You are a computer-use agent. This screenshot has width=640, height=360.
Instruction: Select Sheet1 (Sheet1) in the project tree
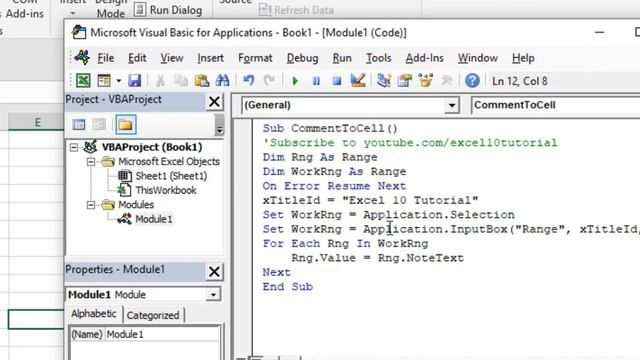(x=171, y=176)
